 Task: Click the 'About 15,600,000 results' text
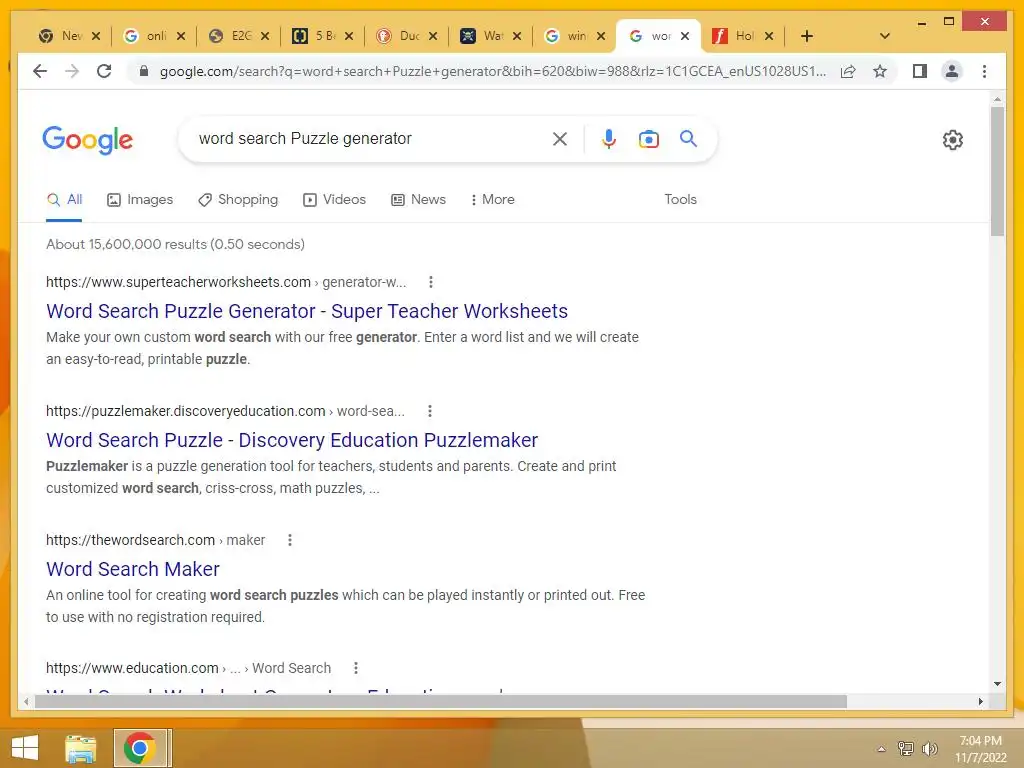click(175, 244)
